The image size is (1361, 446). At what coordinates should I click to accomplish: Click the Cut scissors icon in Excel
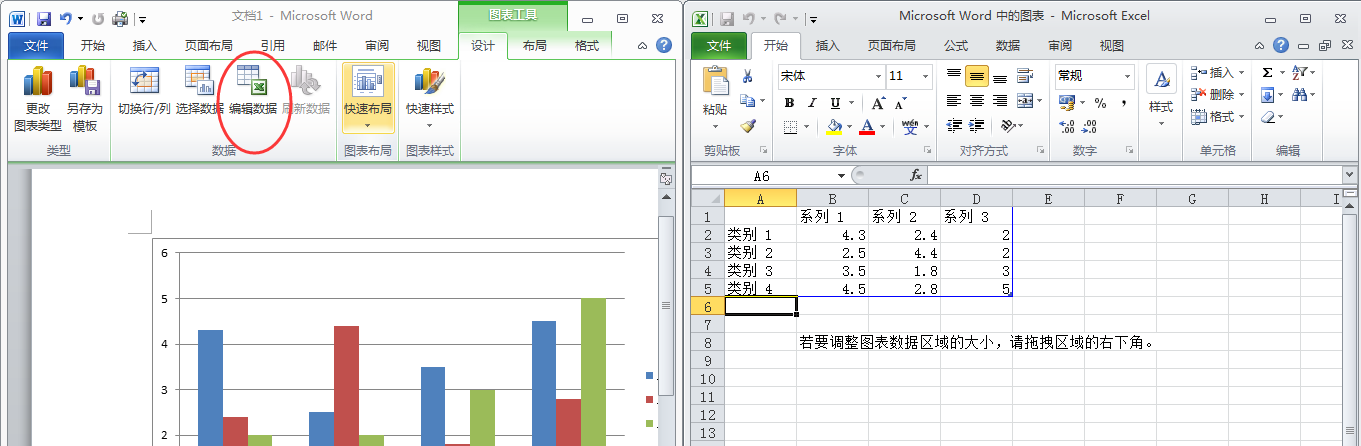[747, 76]
